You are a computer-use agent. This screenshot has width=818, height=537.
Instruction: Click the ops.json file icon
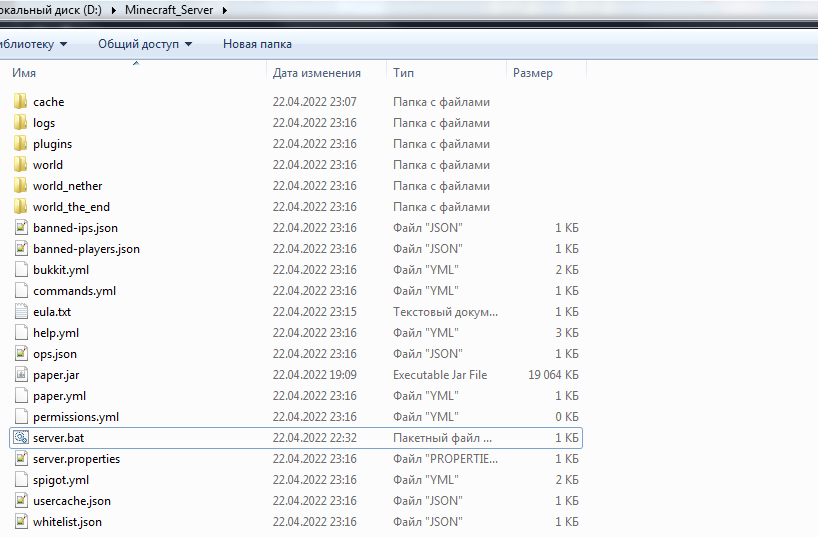point(21,353)
